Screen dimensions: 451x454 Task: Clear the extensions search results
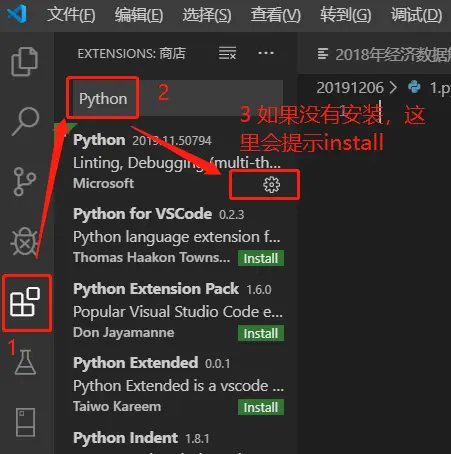point(227,53)
